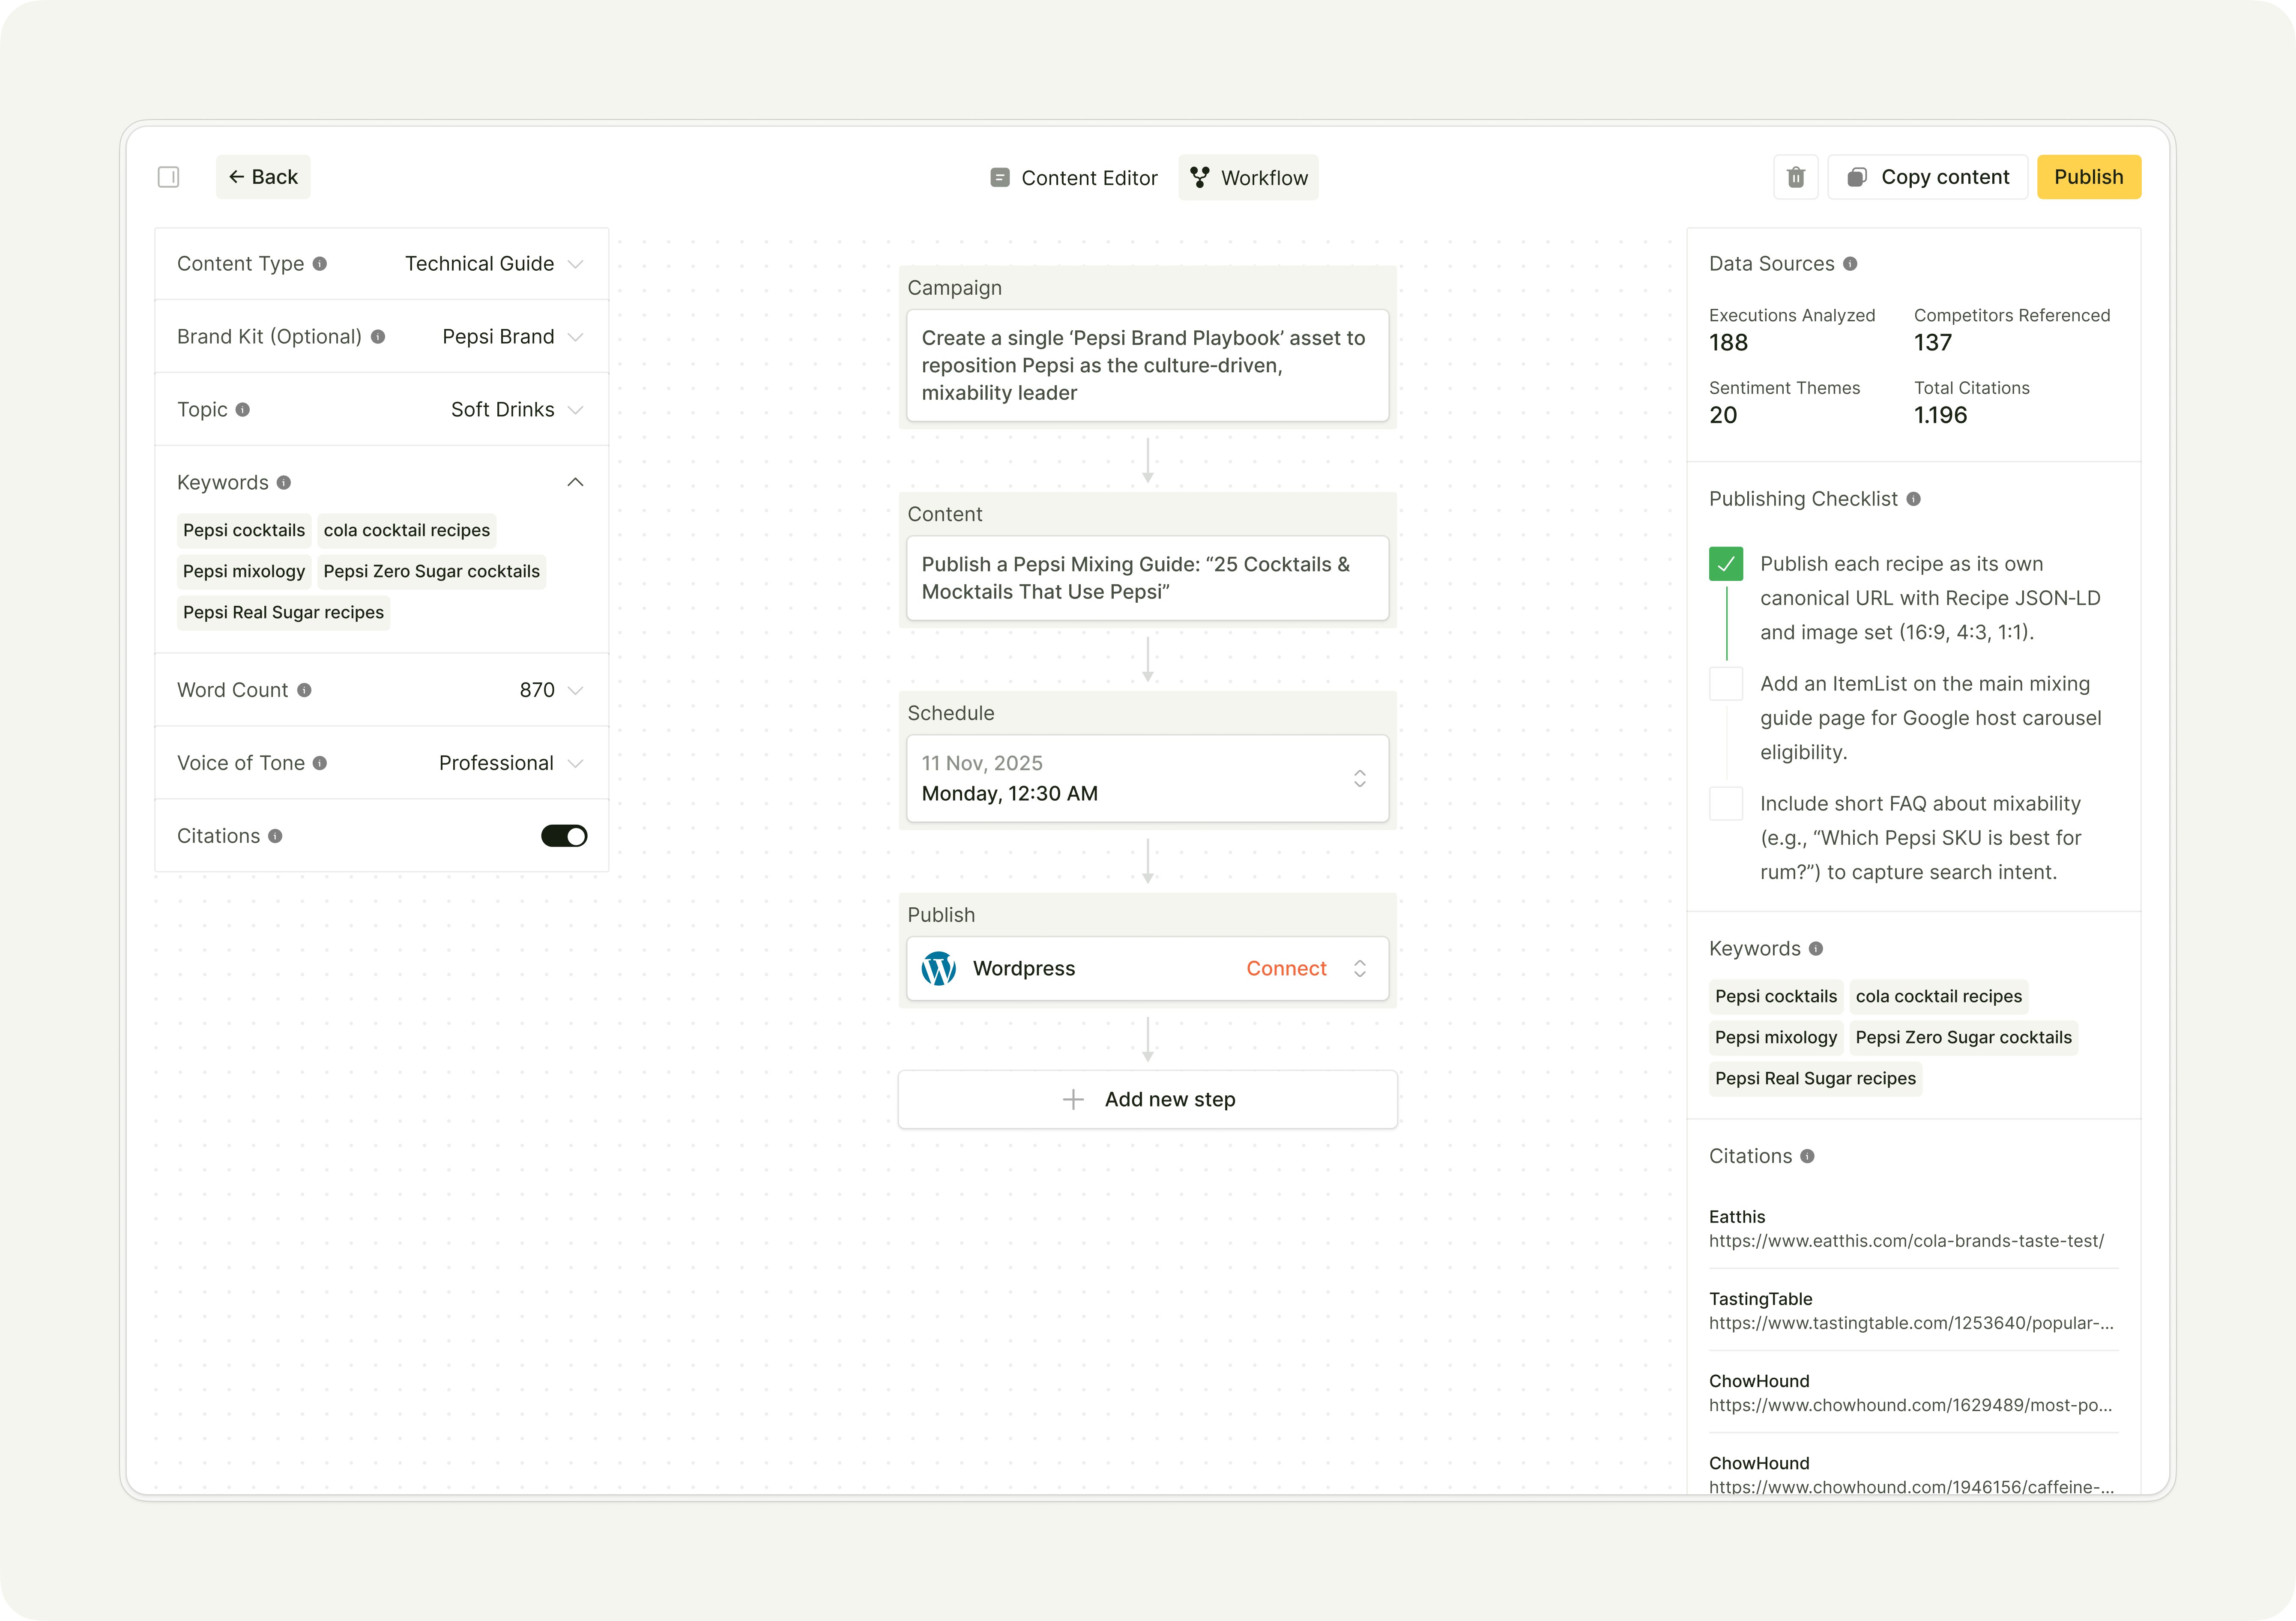Image resolution: width=2296 pixels, height=1621 pixels.
Task: Click the Executions Analyzed value 188
Action: pyautogui.click(x=1728, y=343)
